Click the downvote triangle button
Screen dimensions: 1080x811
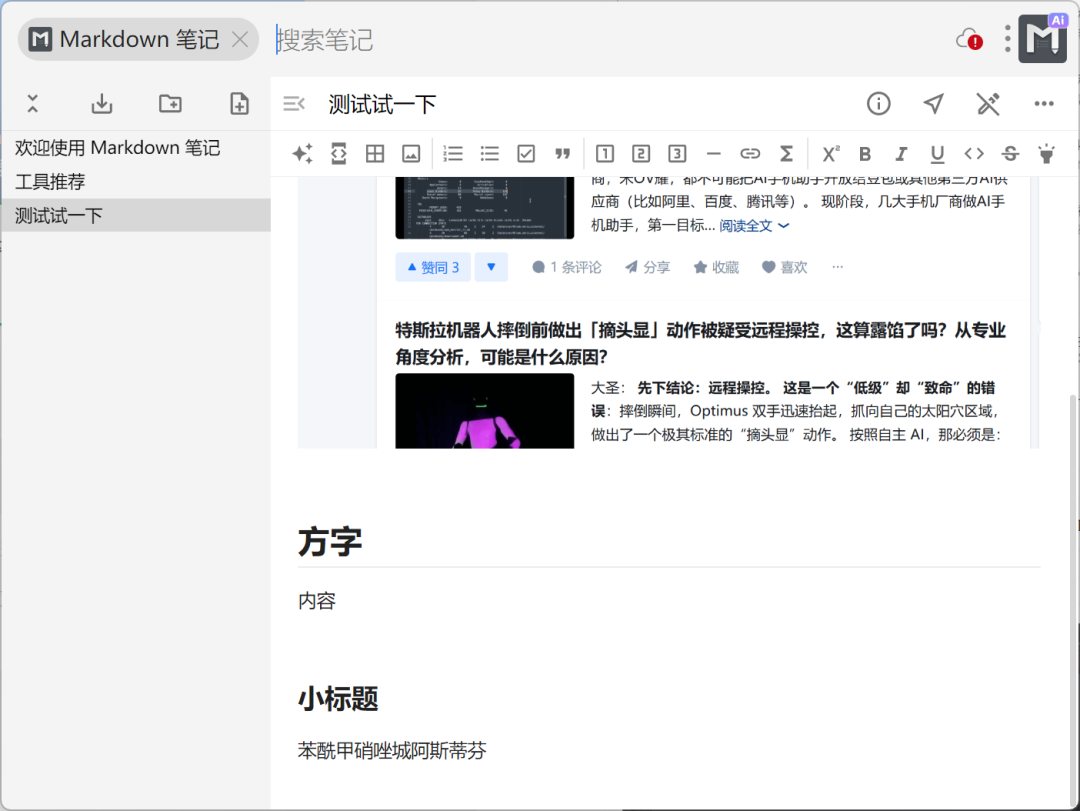pos(491,267)
